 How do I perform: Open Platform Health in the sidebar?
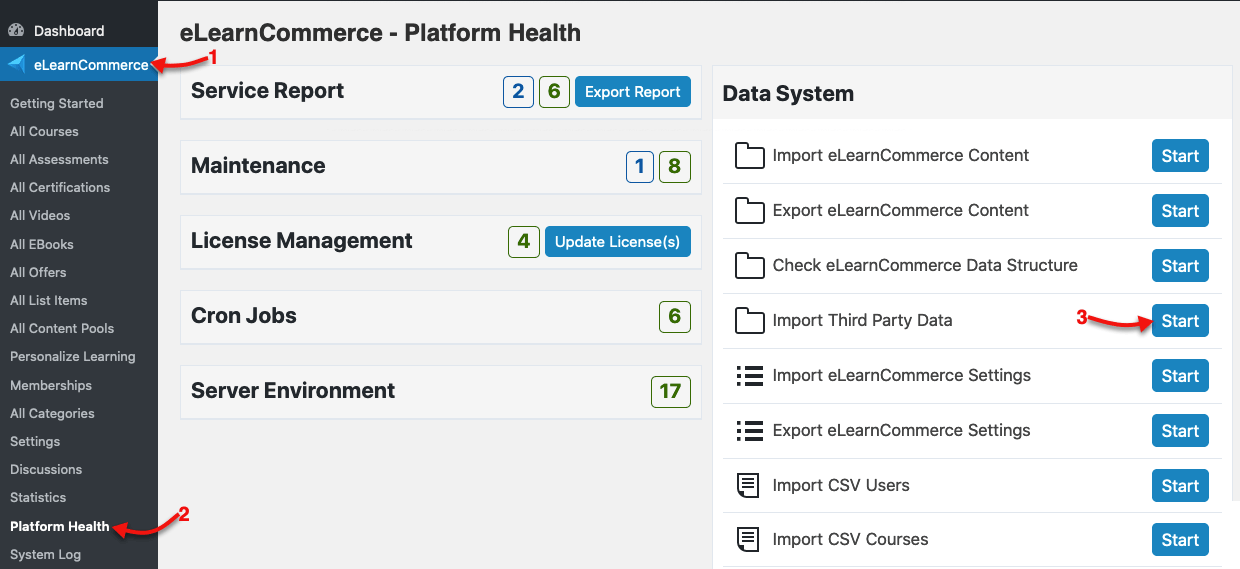coord(60,526)
